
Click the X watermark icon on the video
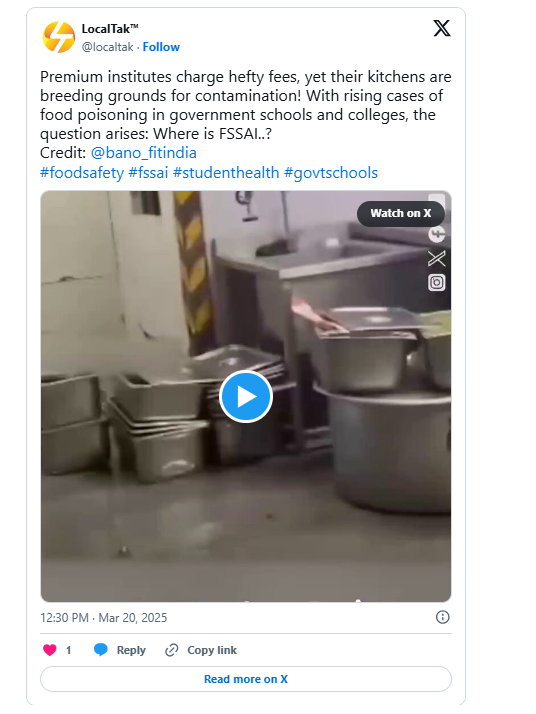pos(436,259)
